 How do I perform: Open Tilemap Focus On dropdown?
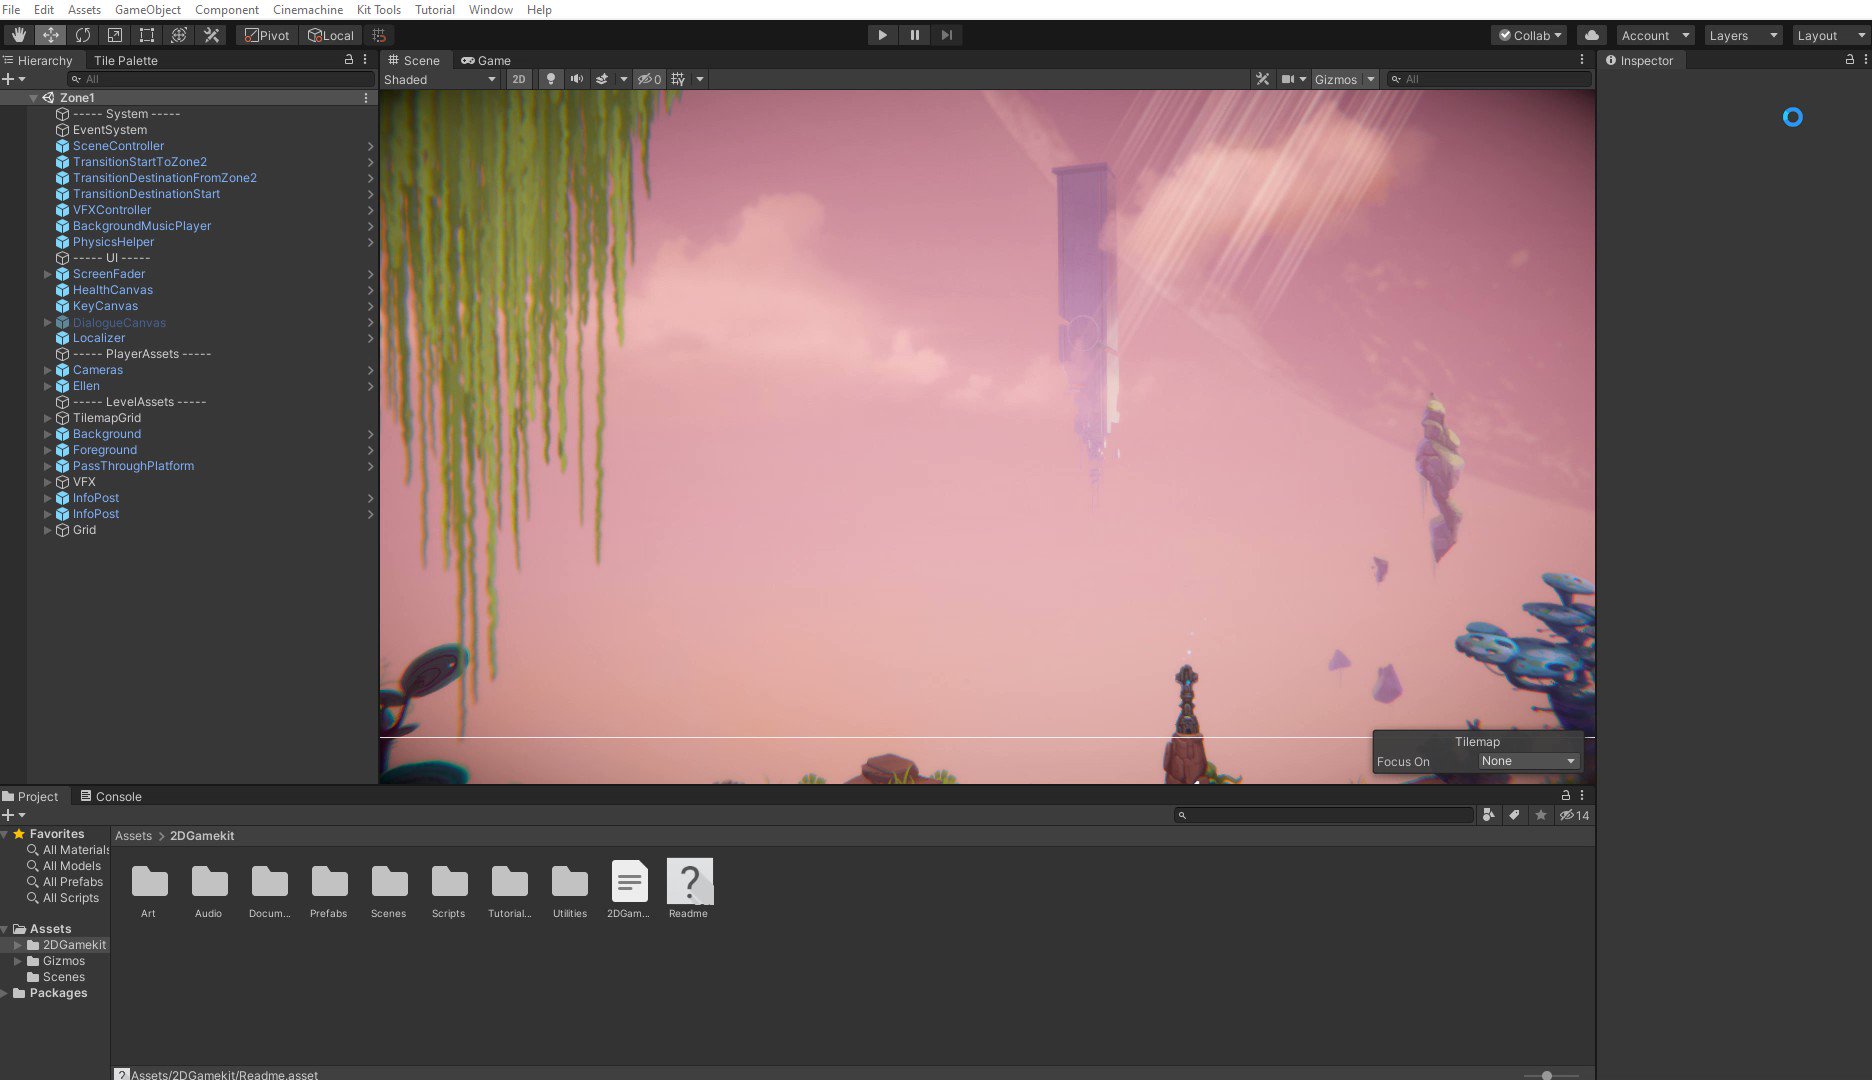pos(1528,761)
